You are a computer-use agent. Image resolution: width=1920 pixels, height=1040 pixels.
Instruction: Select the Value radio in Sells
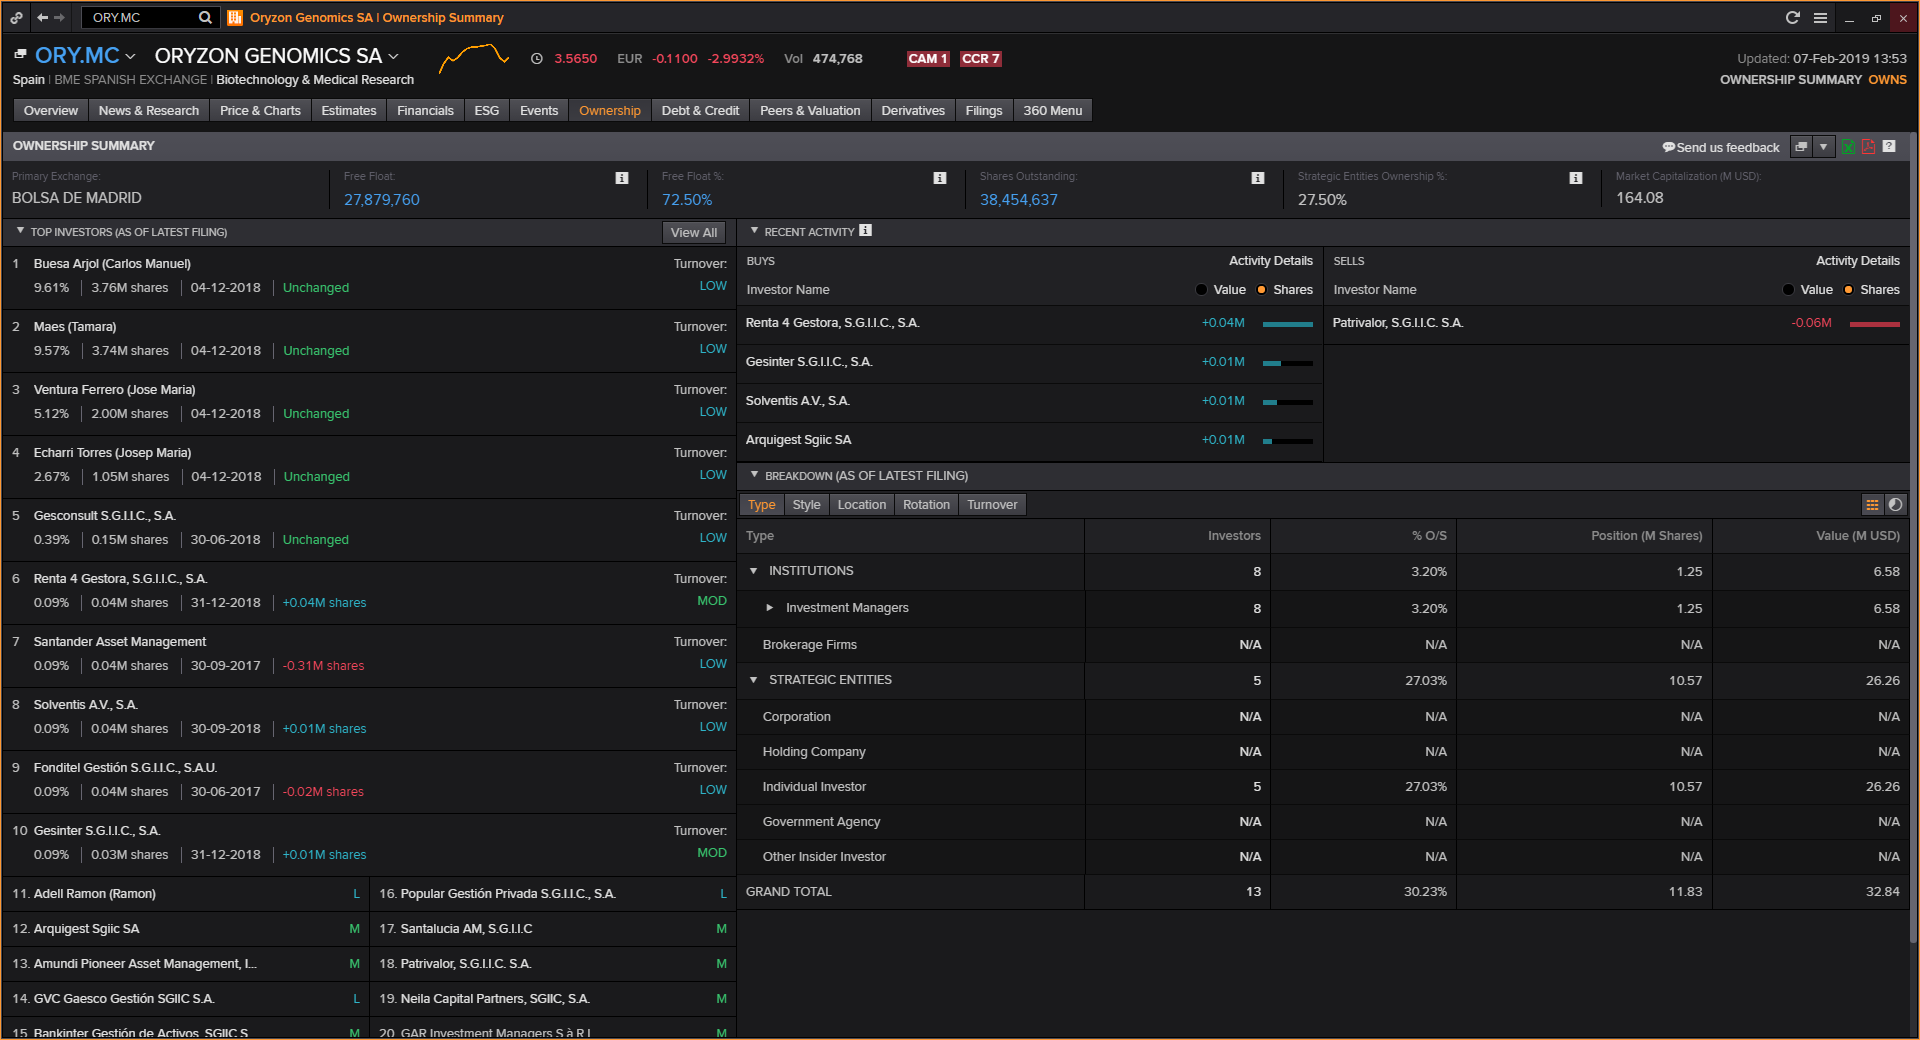click(1788, 290)
